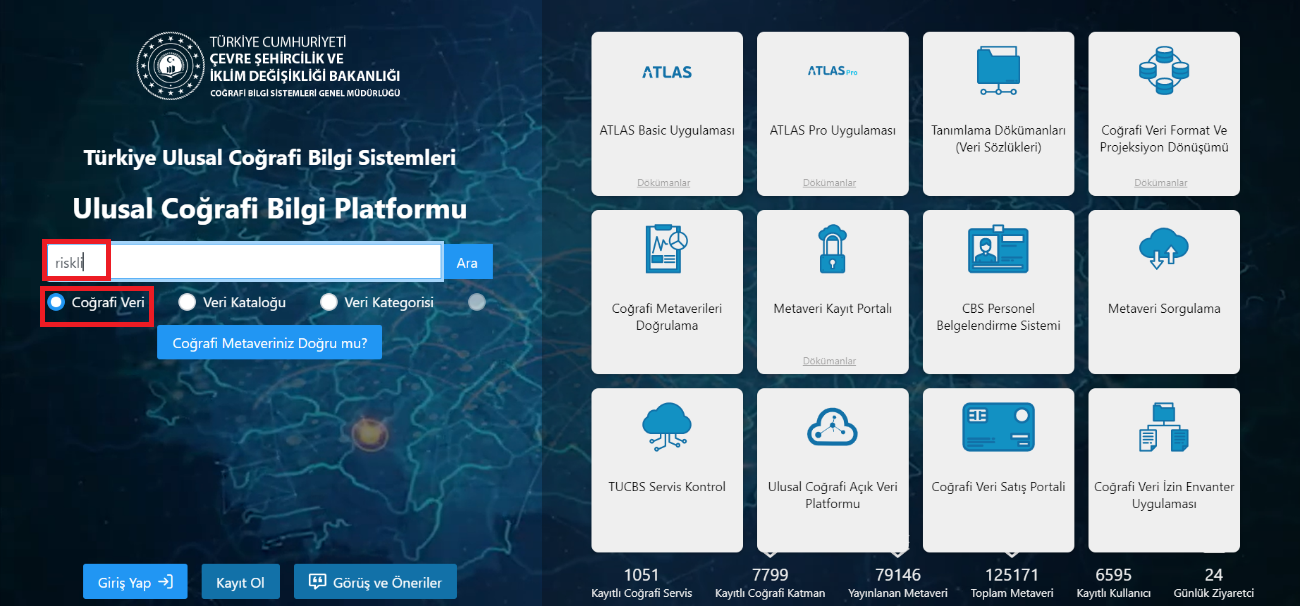
Task: Click the ministry emblem logo
Action: tap(170, 66)
